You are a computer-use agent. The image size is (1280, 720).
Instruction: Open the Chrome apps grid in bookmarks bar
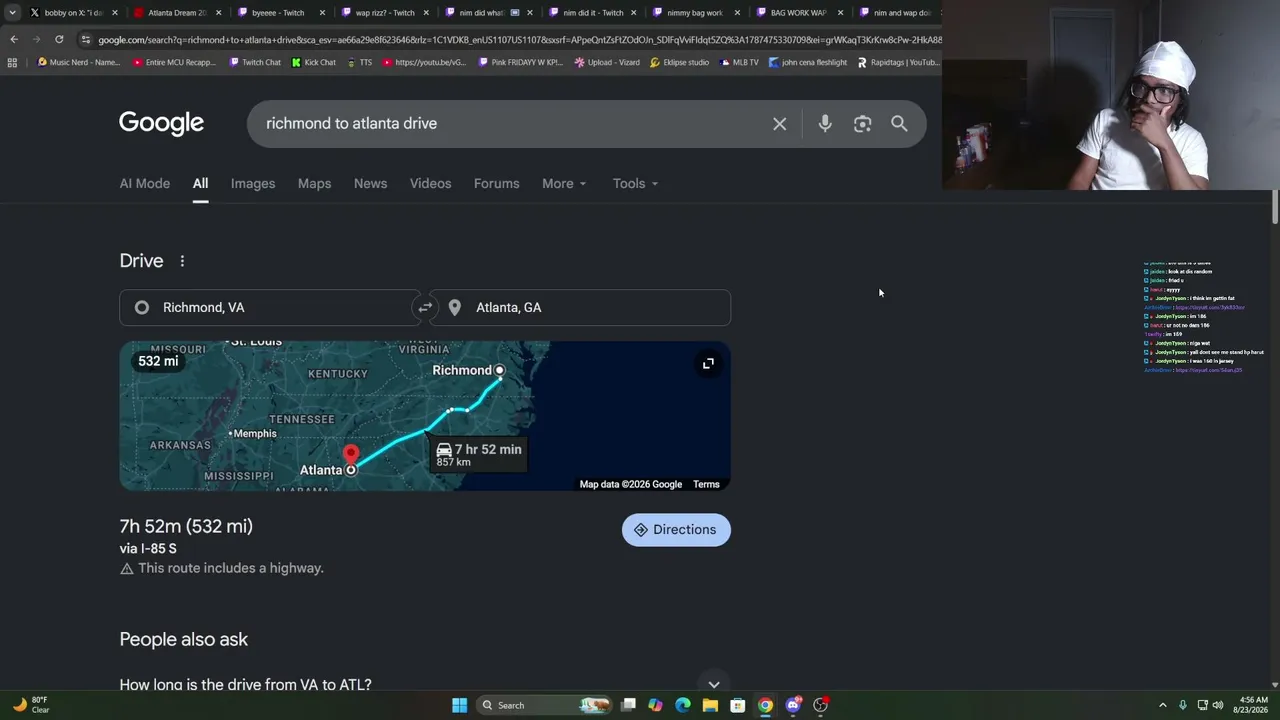[12, 62]
